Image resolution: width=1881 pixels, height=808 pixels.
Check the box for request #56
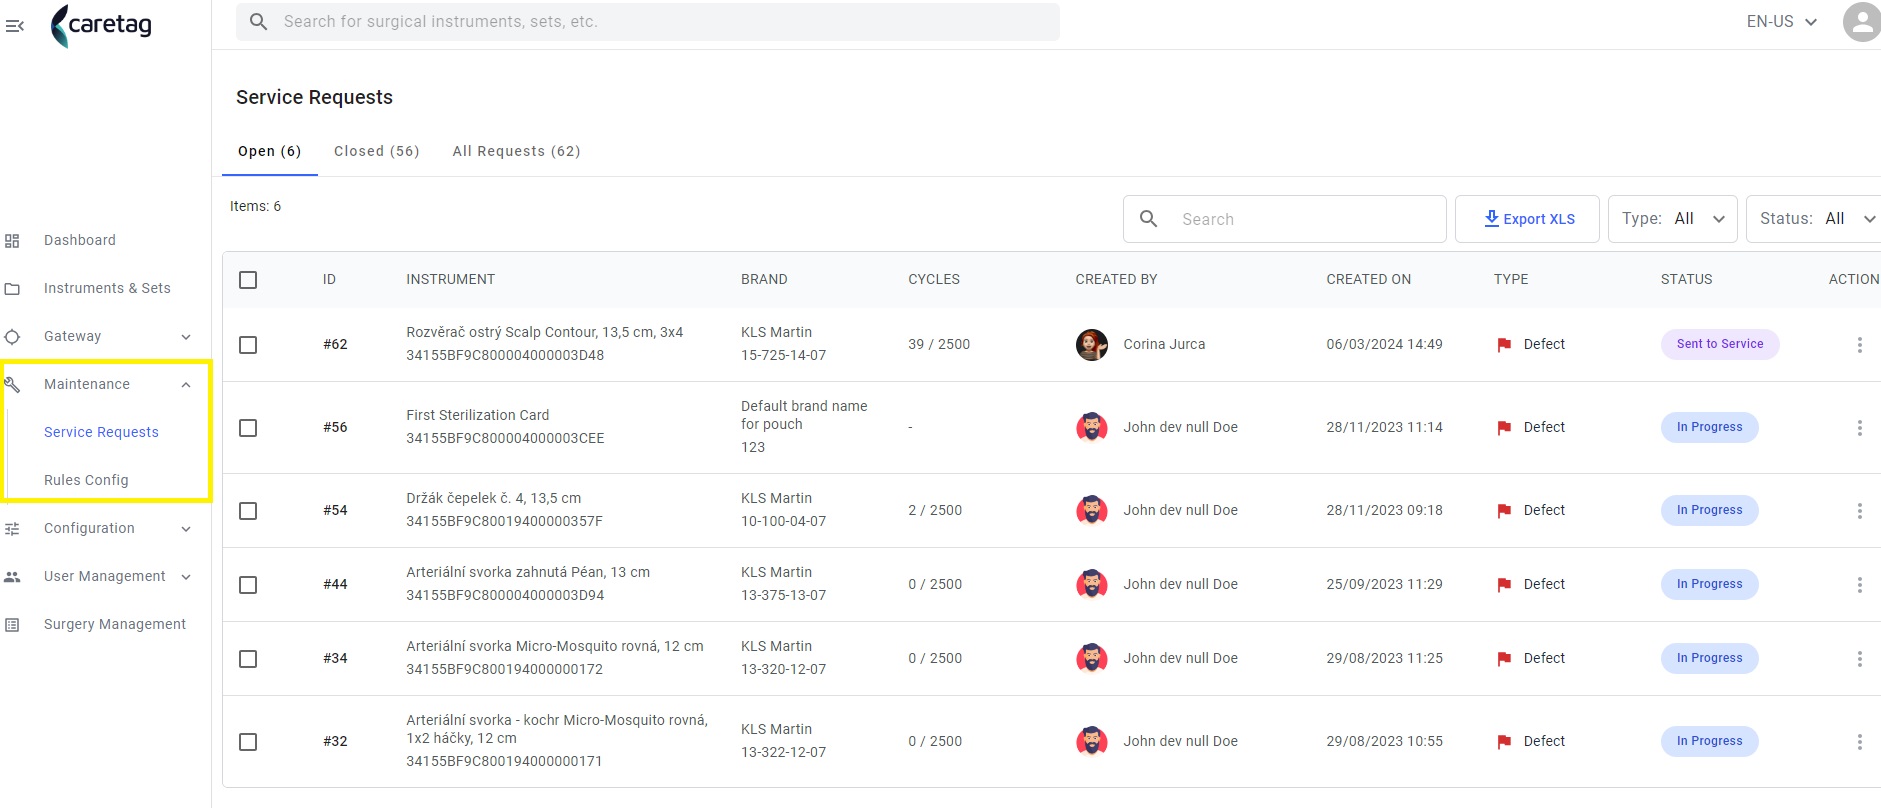point(248,428)
